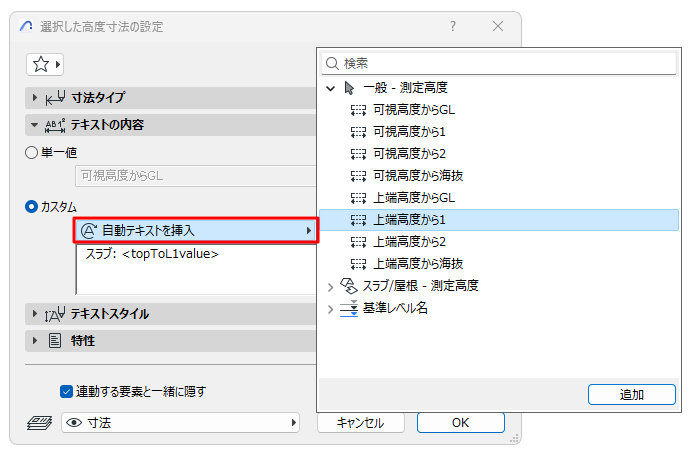
Task: Open the 寸法 layer dropdown
Action: tap(181, 423)
